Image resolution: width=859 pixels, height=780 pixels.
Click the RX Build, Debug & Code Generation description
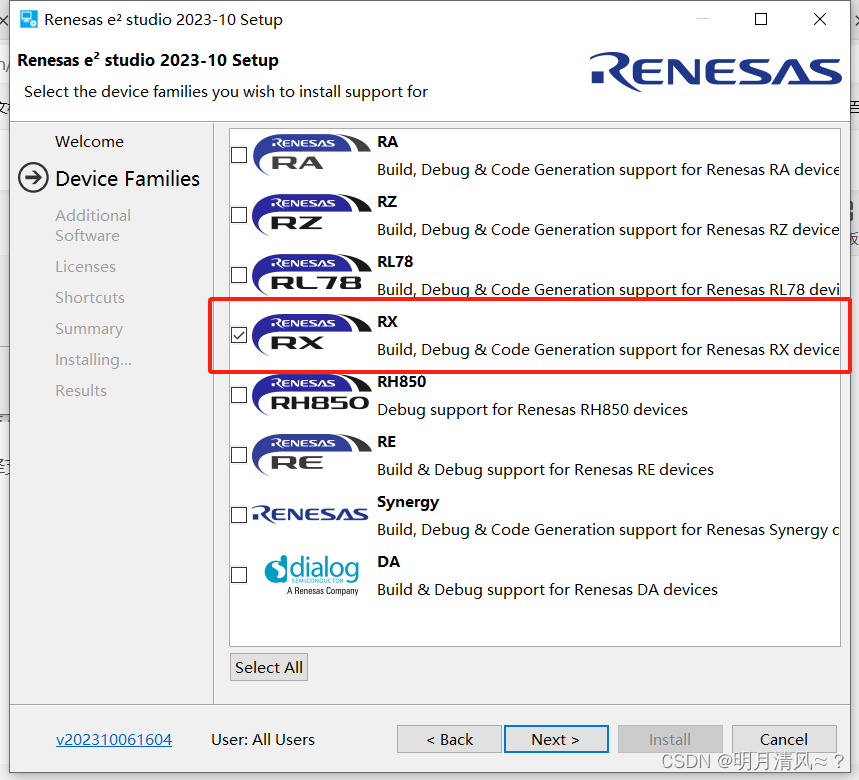608,350
